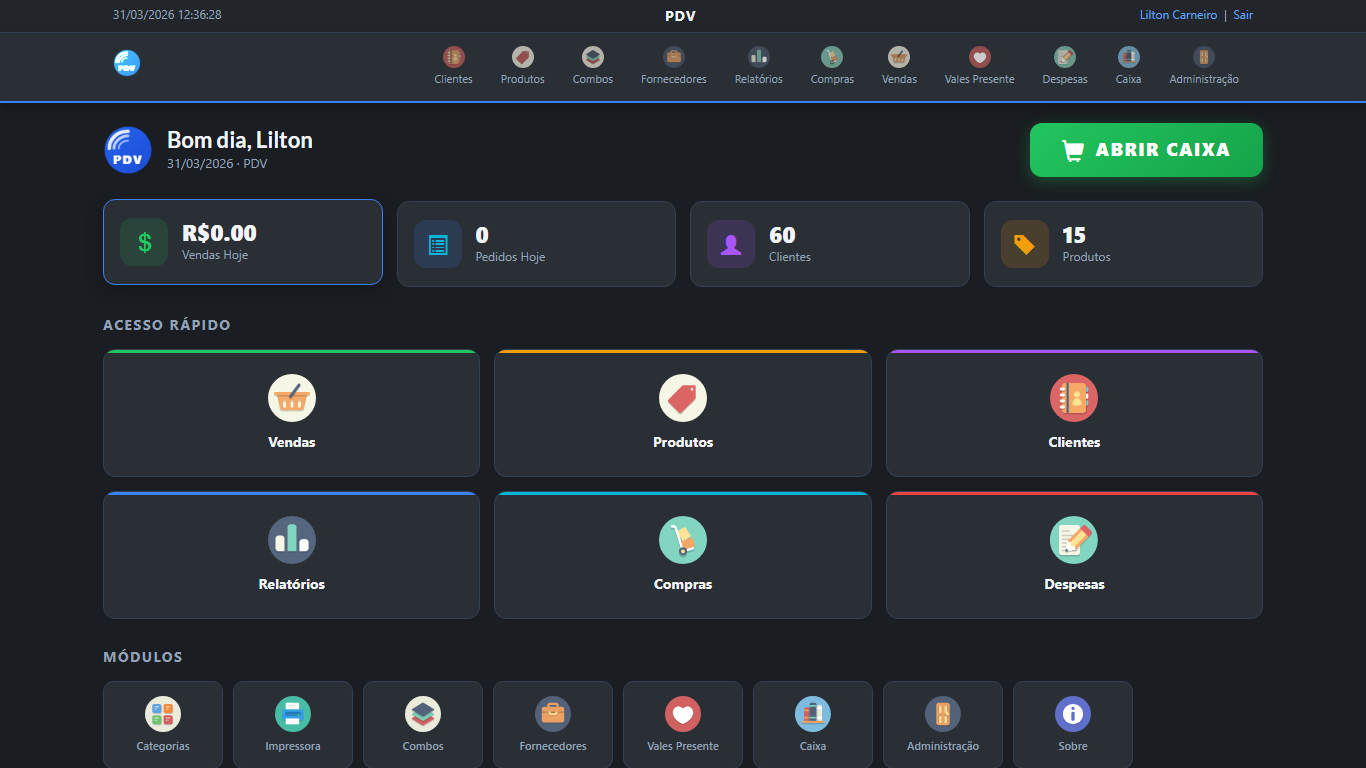The height and width of the screenshot is (768, 1366).
Task: Open Despesas quick access card
Action: 1074,555
